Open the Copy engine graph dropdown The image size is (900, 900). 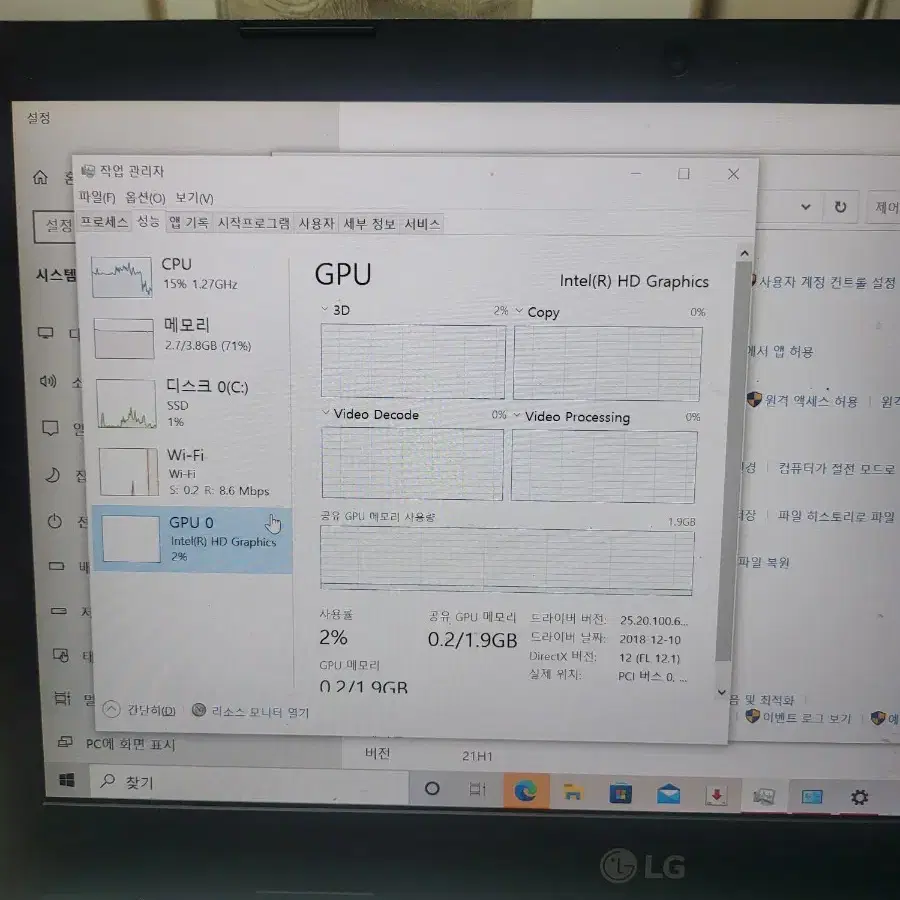[x=519, y=311]
